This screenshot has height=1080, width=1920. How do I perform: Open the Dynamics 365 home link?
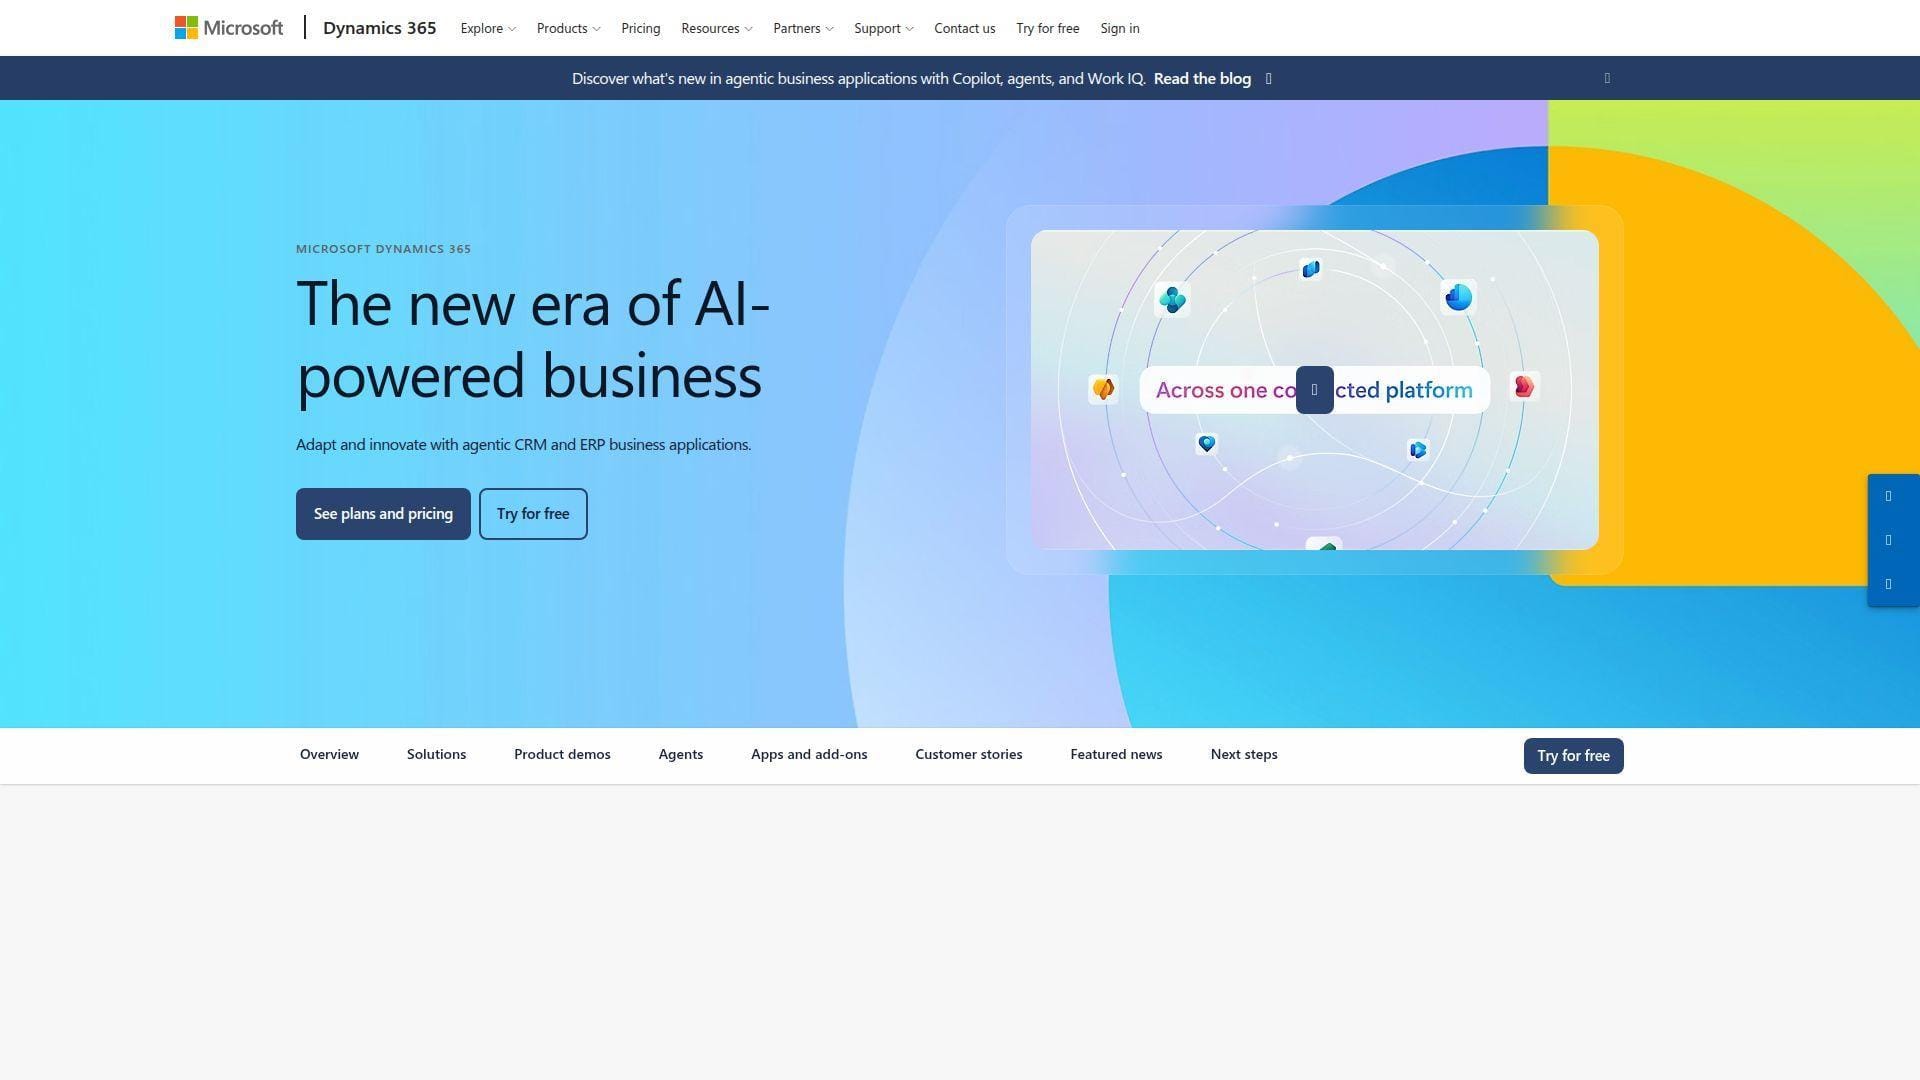[379, 28]
